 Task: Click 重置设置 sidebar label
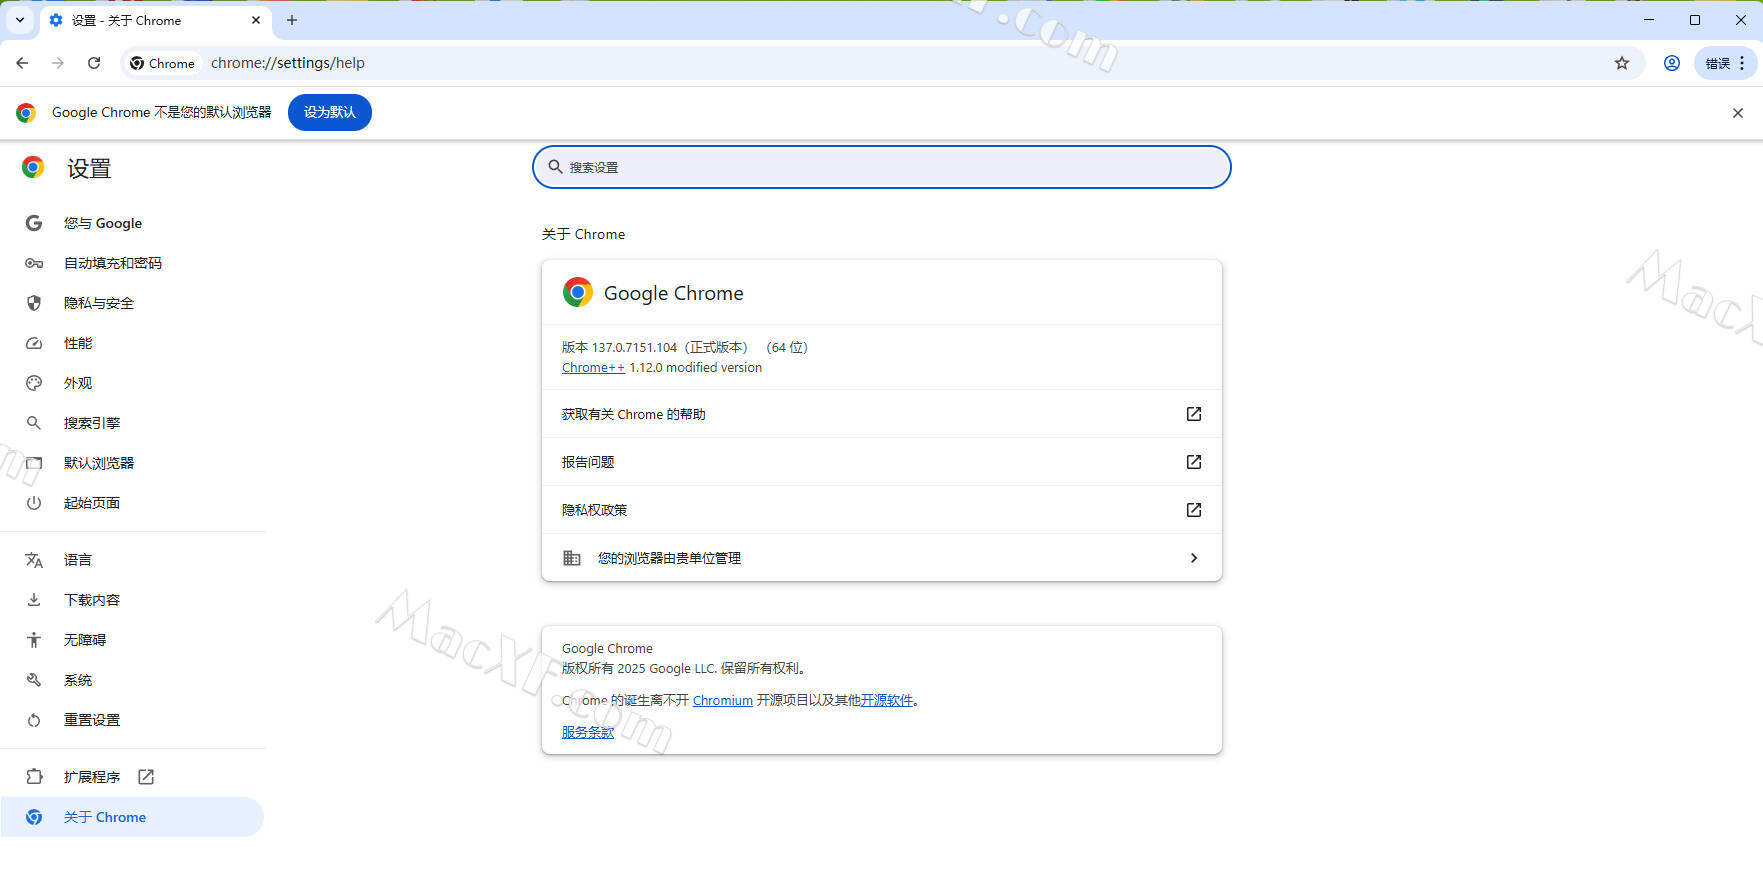pos(92,720)
